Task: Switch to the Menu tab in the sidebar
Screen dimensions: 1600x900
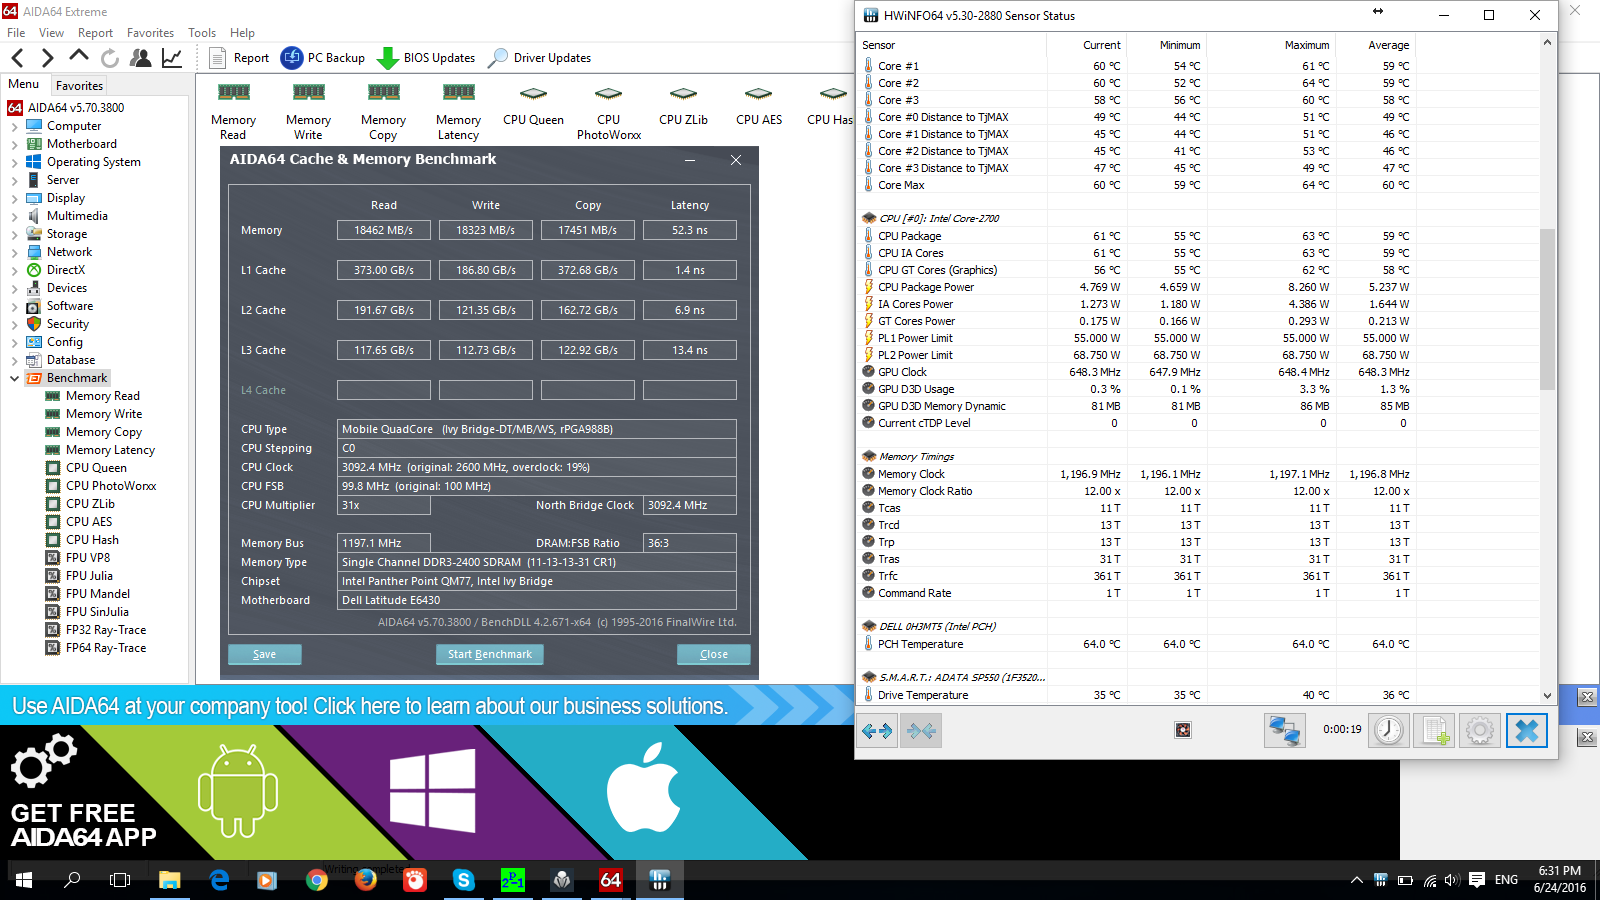Action: (24, 85)
